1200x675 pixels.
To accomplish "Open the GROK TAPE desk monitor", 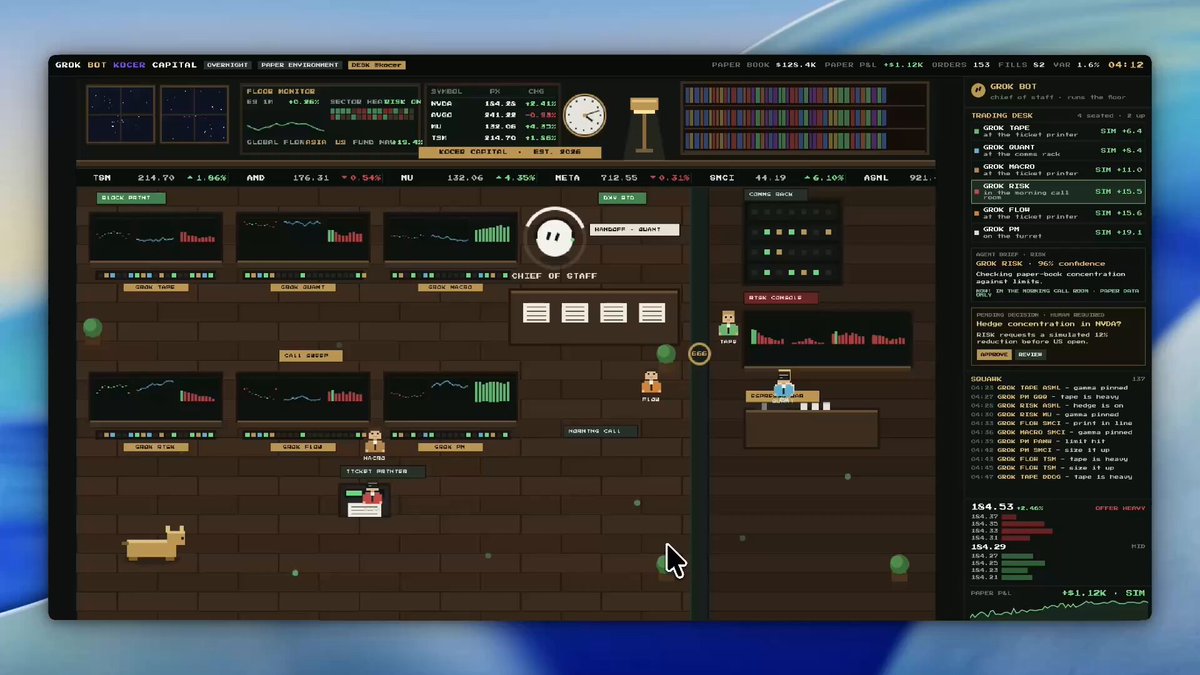I will tap(156, 238).
